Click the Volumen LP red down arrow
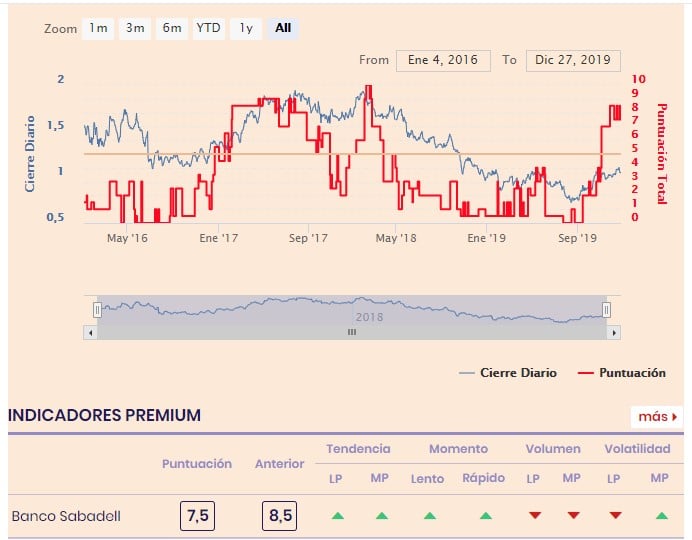 (x=535, y=515)
